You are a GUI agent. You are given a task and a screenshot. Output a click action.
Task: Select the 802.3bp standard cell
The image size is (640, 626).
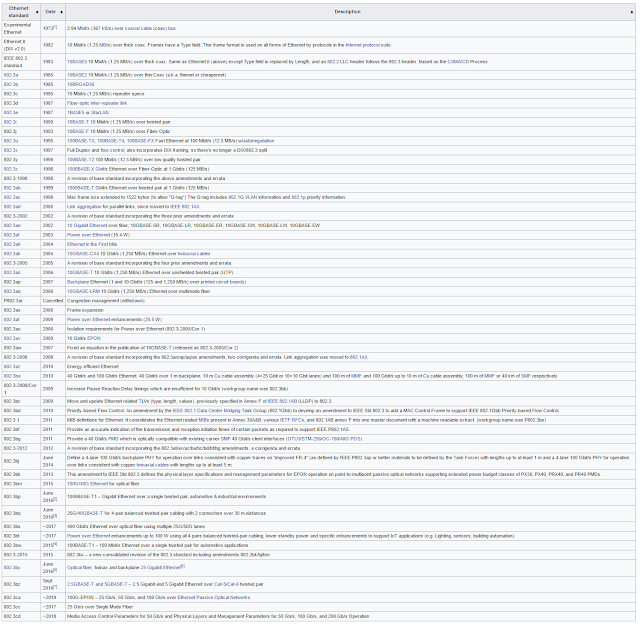click(x=21, y=497)
